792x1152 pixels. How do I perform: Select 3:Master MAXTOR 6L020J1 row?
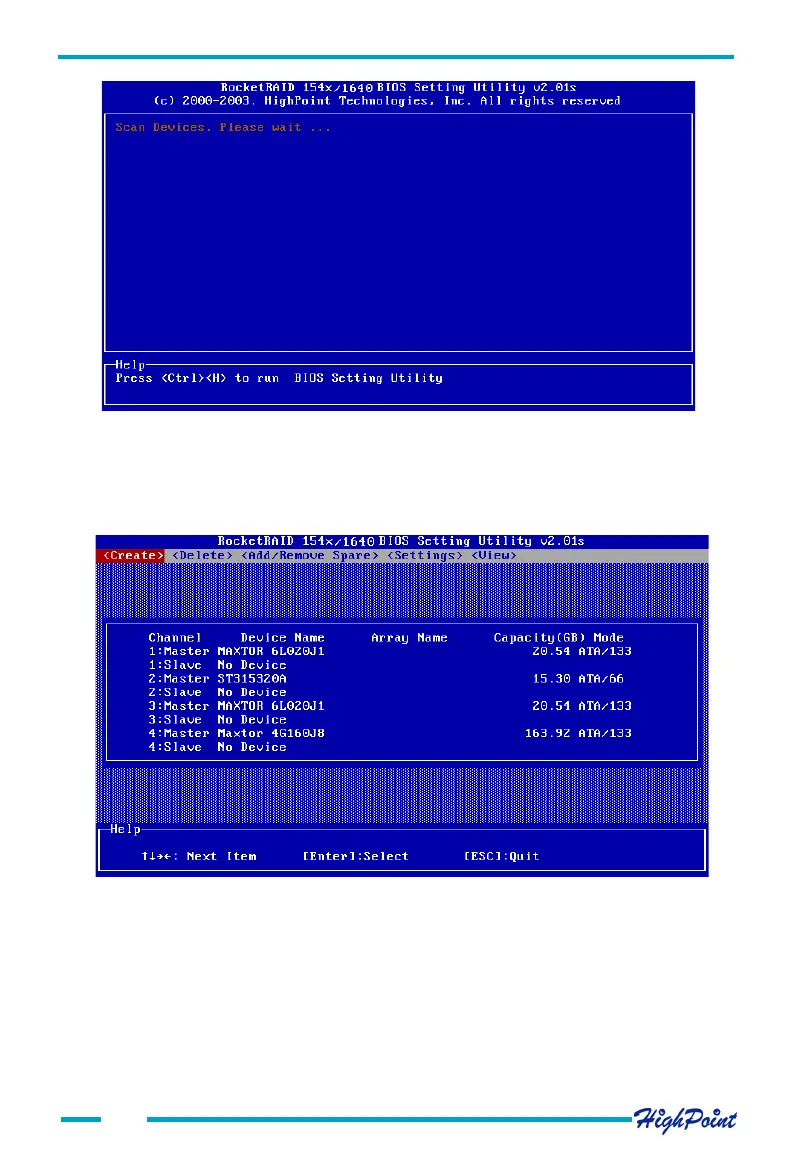click(389, 706)
